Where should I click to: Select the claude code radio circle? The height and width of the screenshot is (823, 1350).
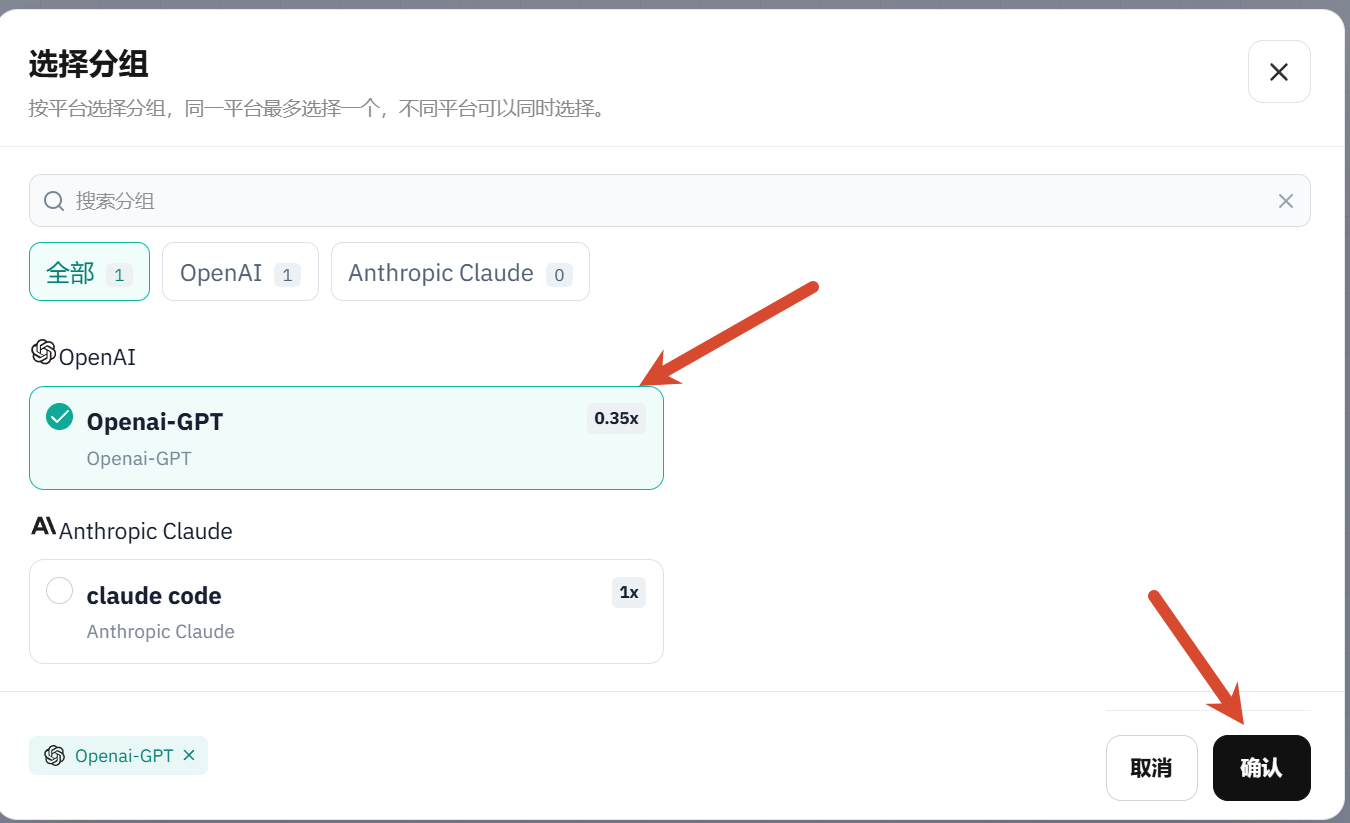(60, 590)
